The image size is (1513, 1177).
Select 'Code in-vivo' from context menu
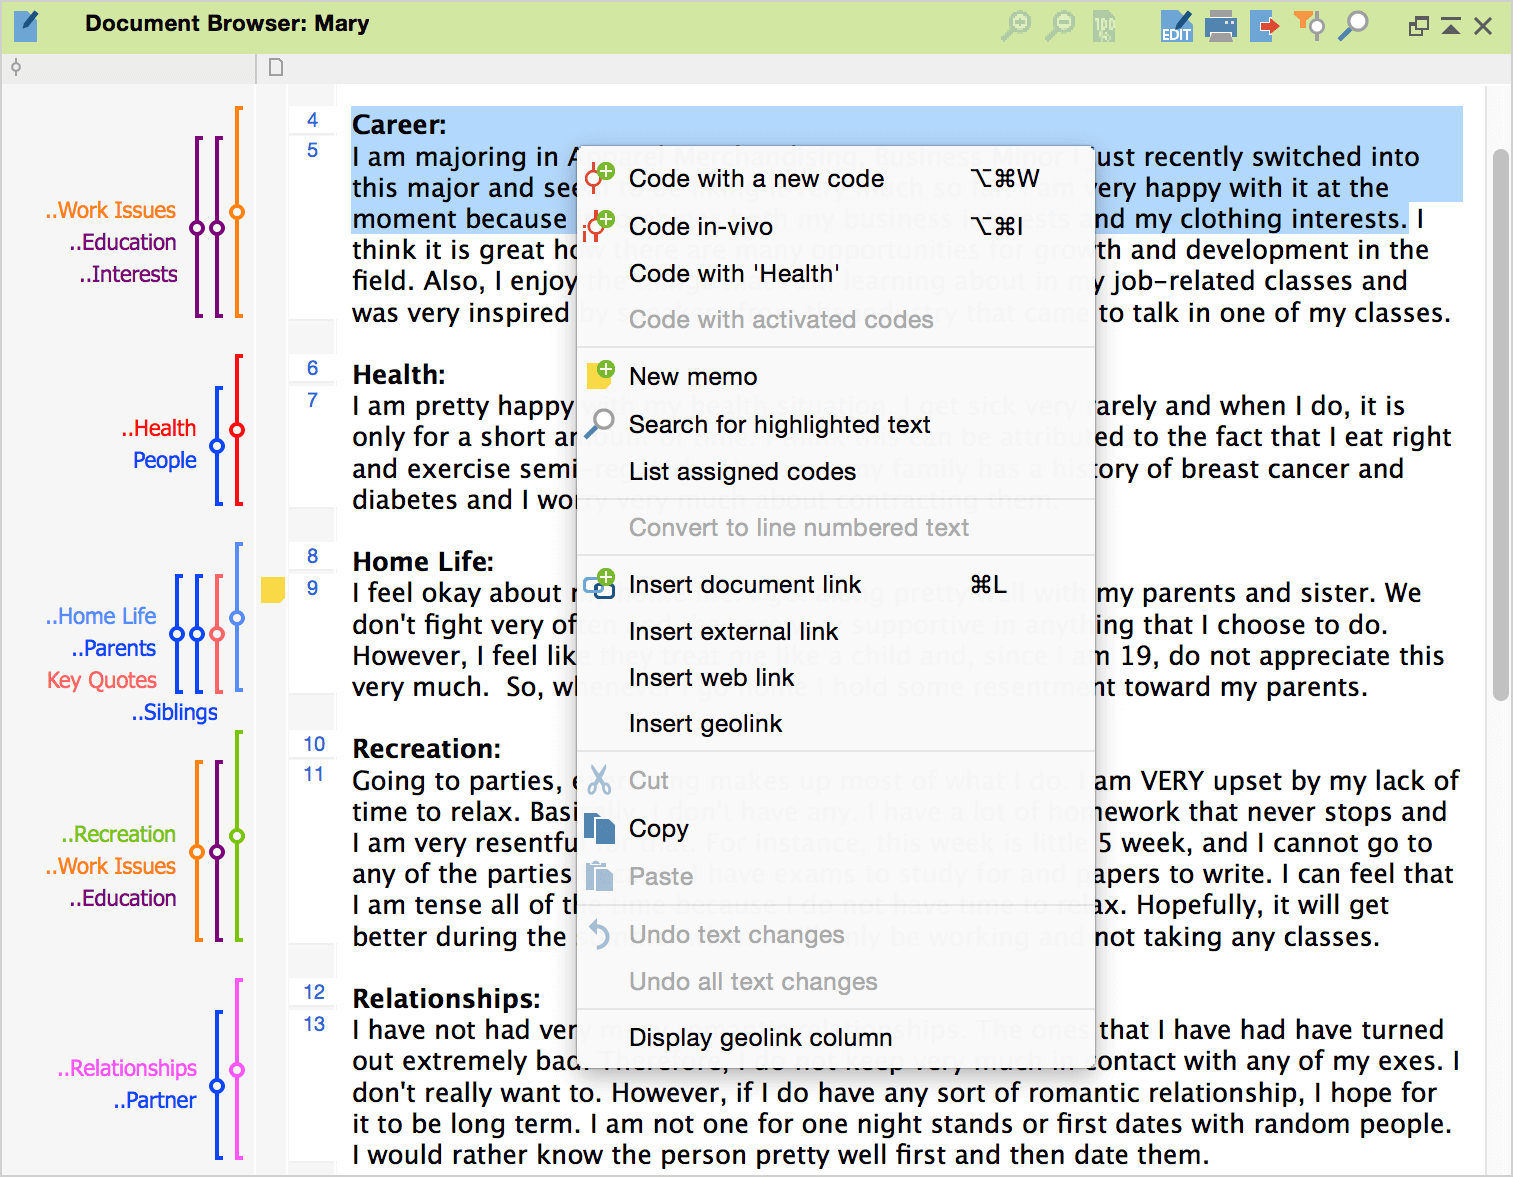pos(700,227)
